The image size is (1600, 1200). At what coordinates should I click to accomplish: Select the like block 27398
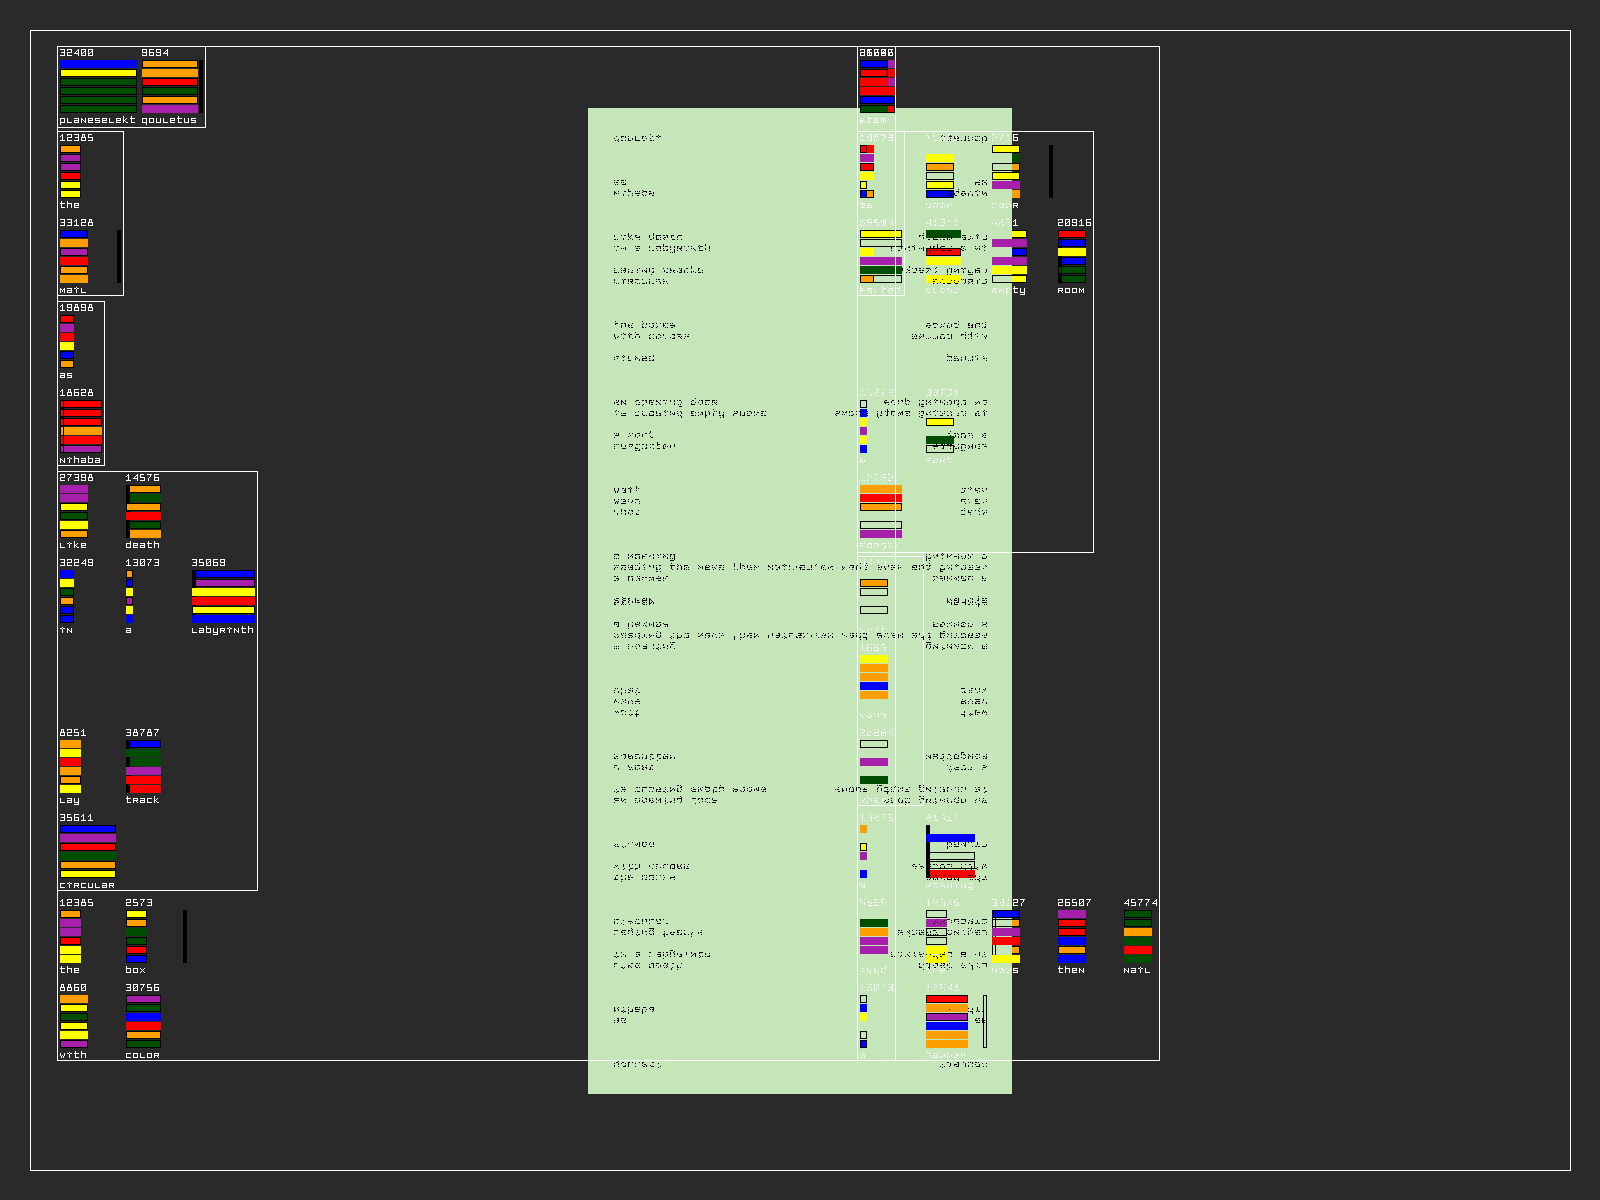76,511
